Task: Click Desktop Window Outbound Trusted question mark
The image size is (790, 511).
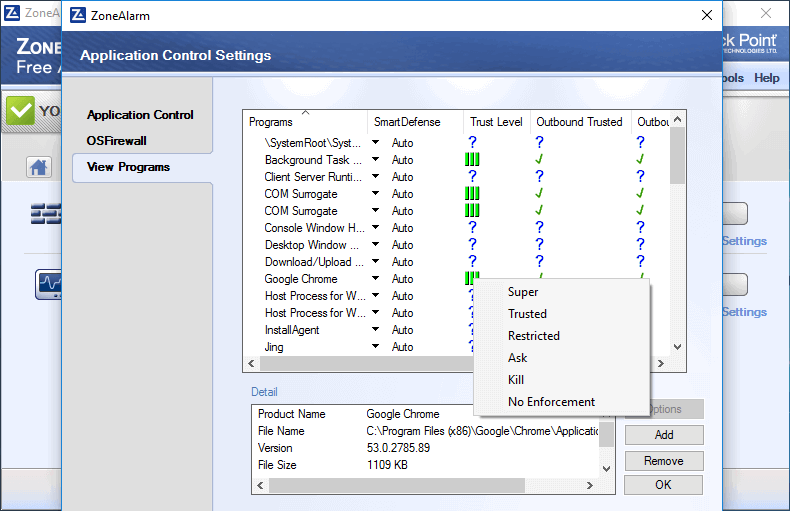Action: 539,244
